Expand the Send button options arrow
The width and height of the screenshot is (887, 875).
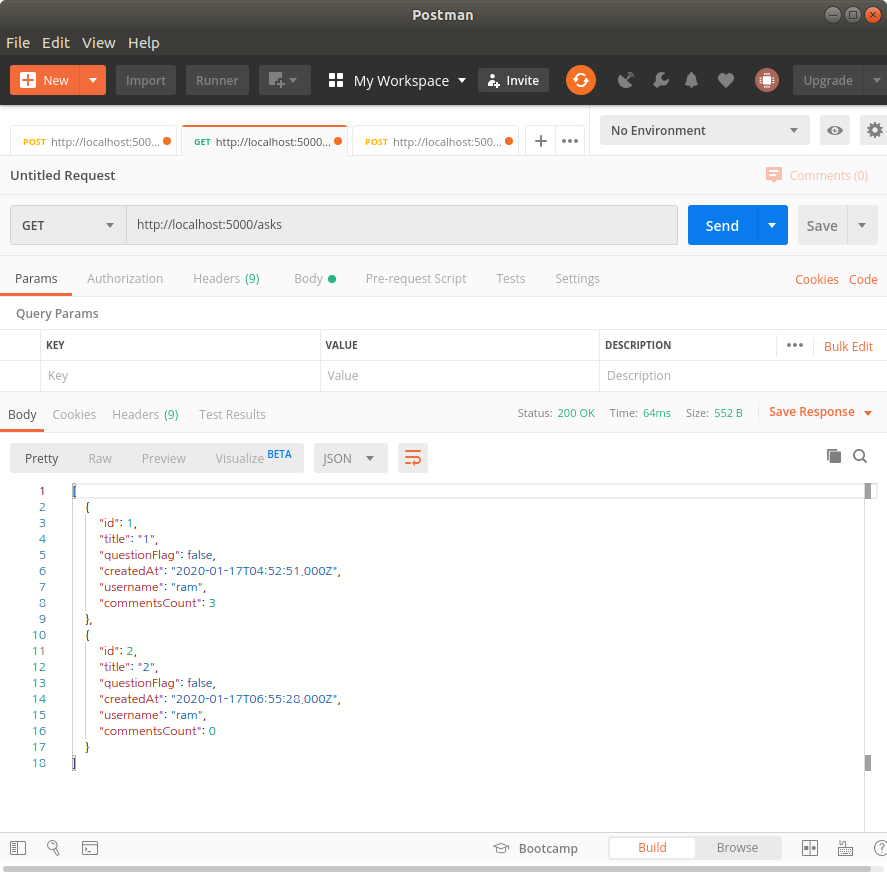(772, 225)
